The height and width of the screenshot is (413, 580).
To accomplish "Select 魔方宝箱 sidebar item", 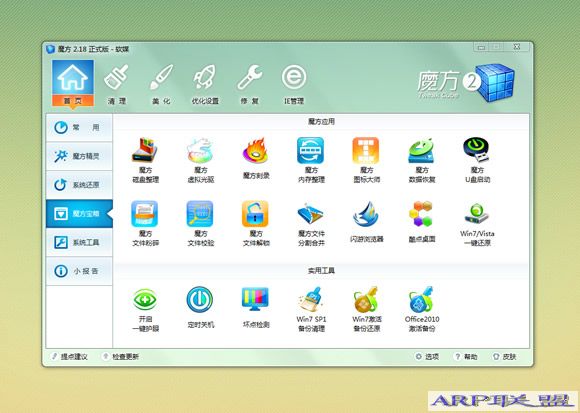I will pos(79,214).
